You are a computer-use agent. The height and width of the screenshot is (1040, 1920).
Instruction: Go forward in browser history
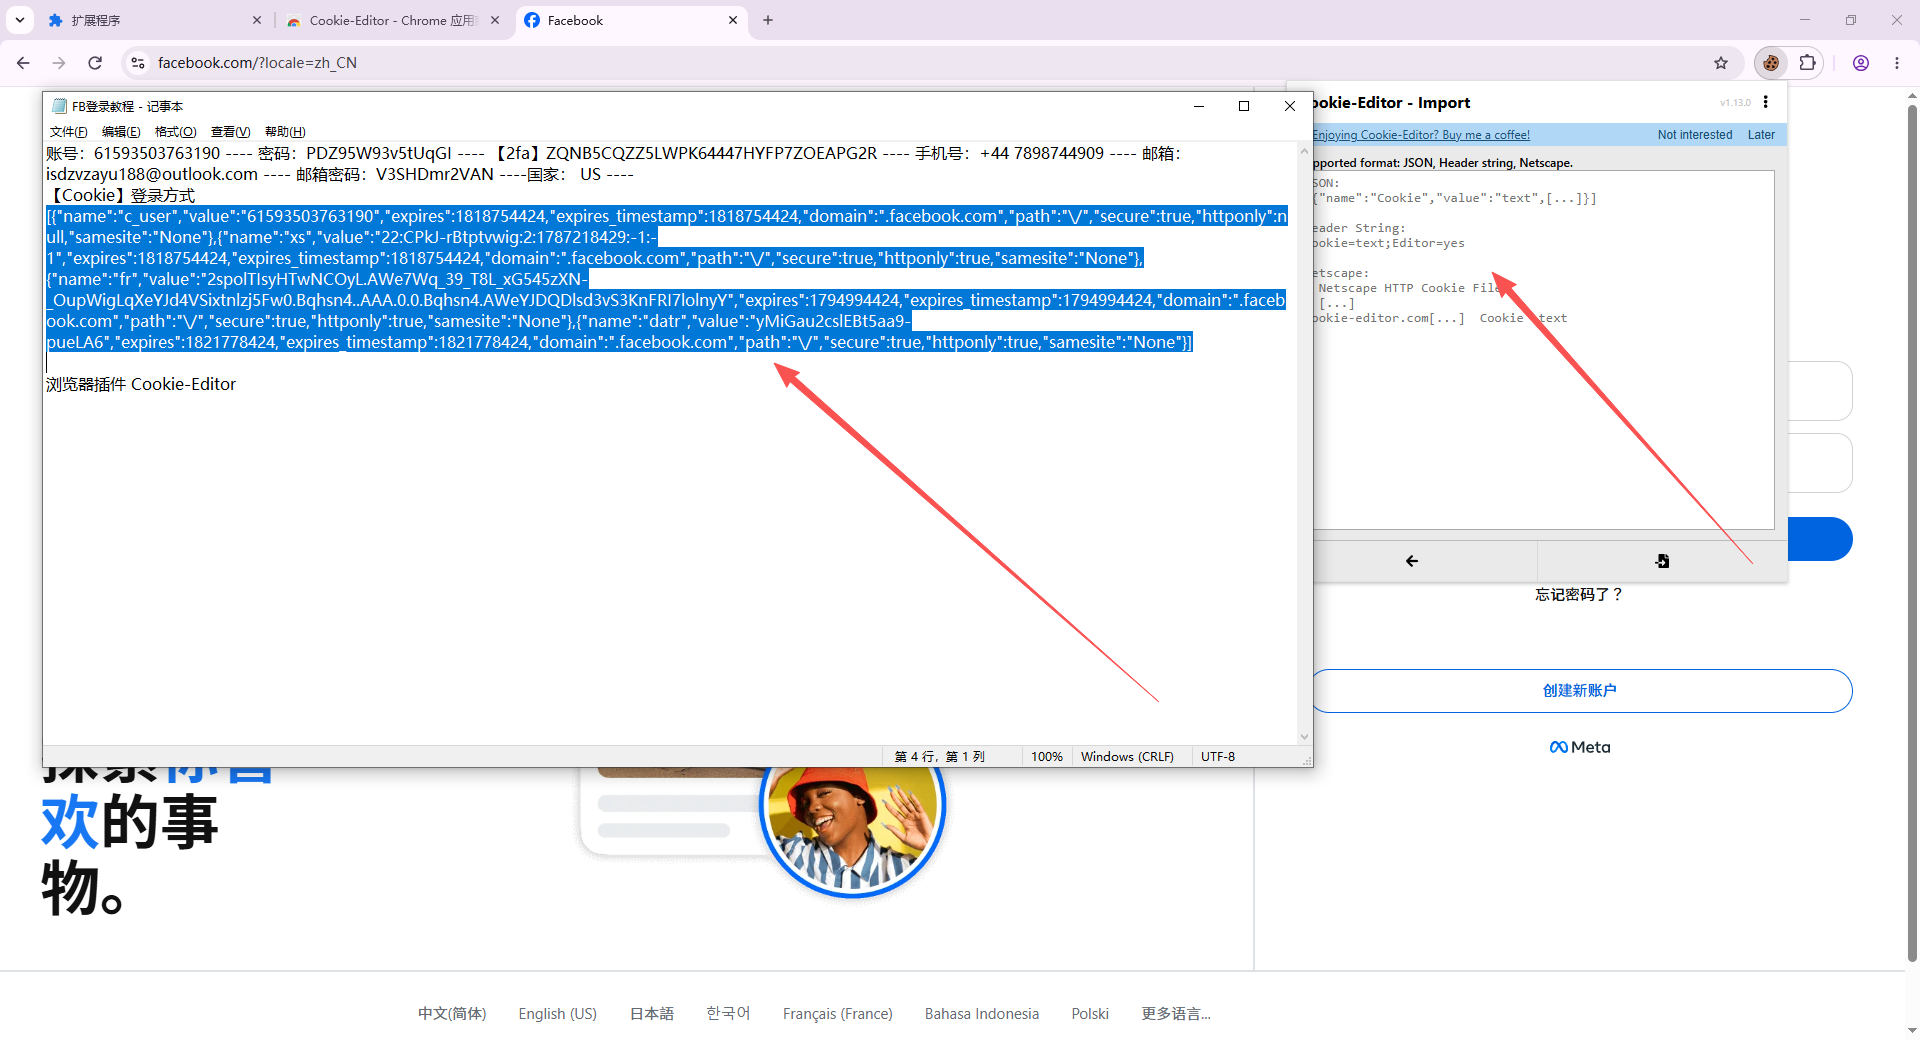pos(59,63)
